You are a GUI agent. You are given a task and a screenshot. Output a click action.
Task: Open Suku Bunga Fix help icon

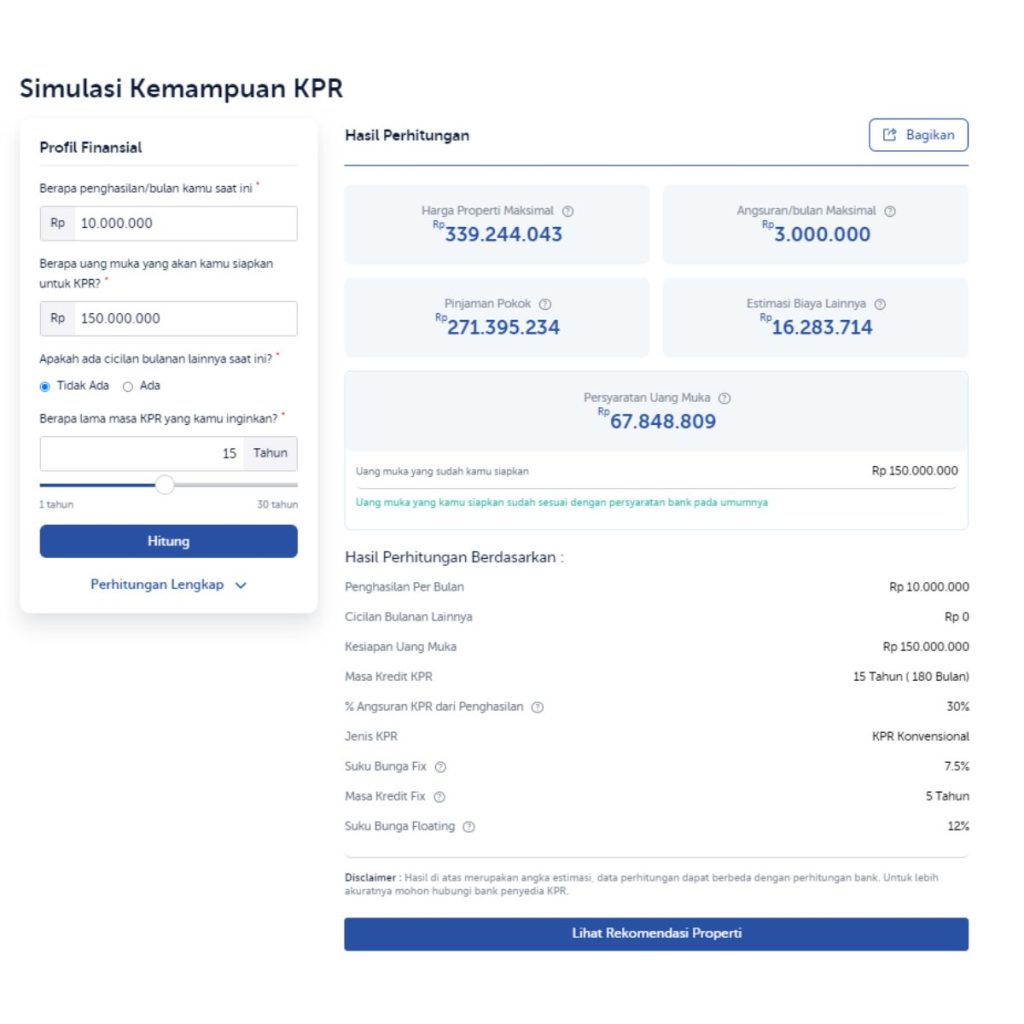[440, 767]
